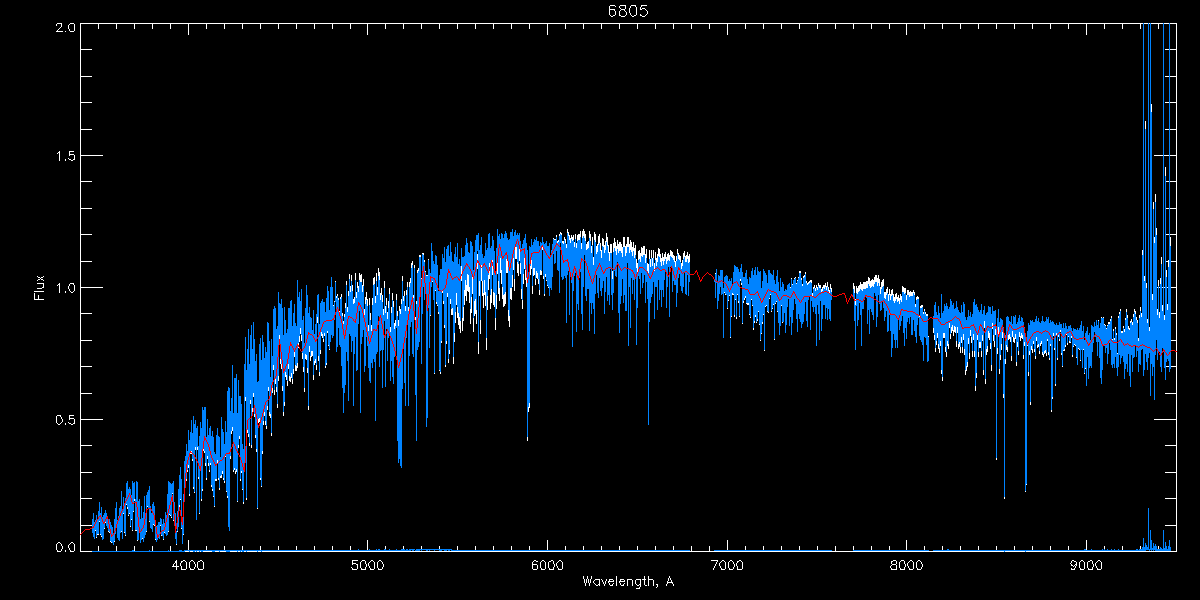Screen dimensions: 1200x600
Task: Click the 7000 x-axis tick label
Action: (727, 563)
